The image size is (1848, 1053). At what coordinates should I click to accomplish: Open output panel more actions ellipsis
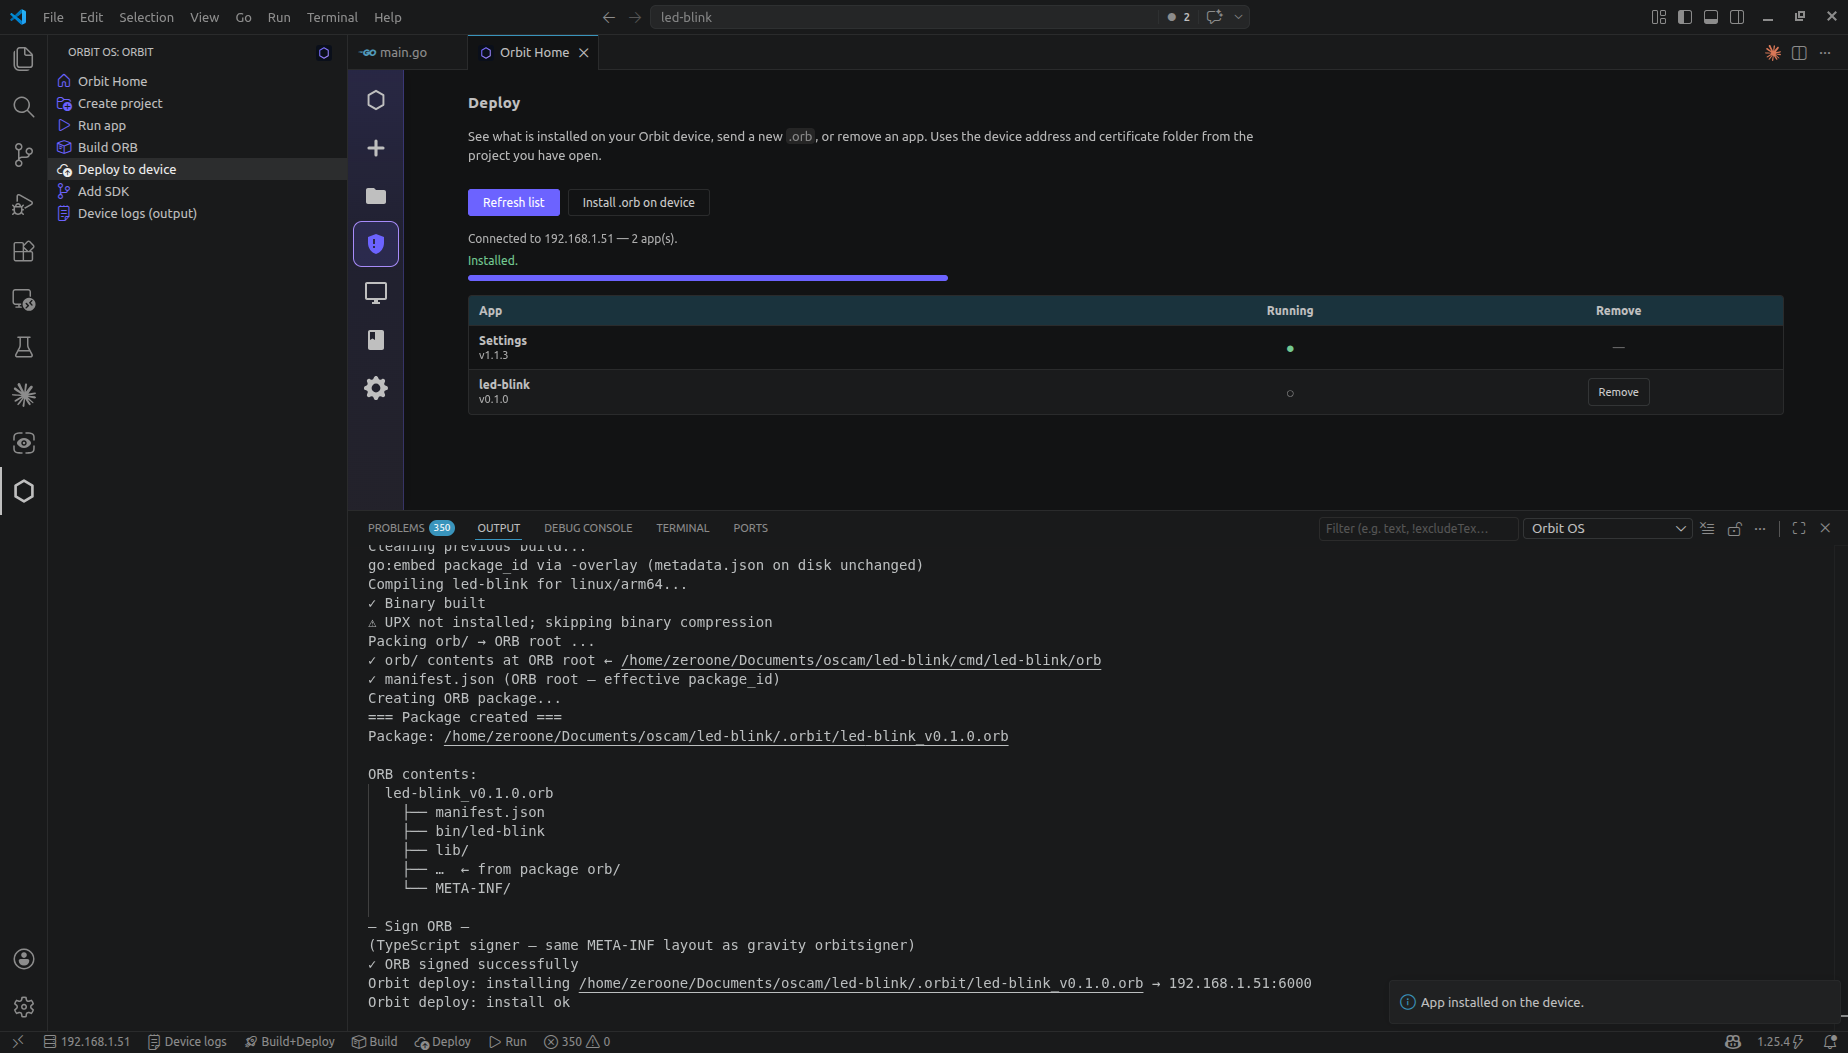pos(1760,528)
